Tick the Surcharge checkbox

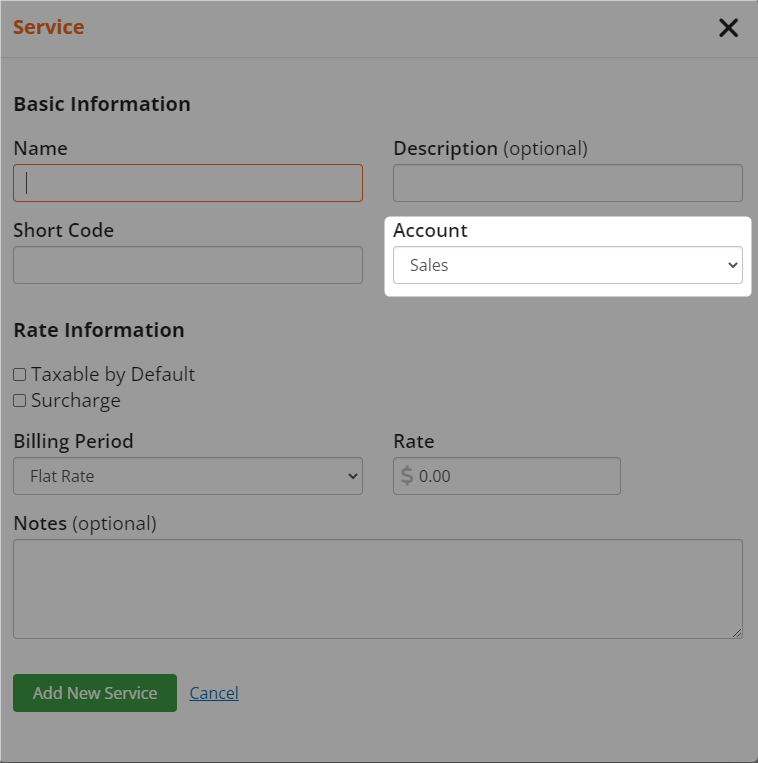pos(19,400)
